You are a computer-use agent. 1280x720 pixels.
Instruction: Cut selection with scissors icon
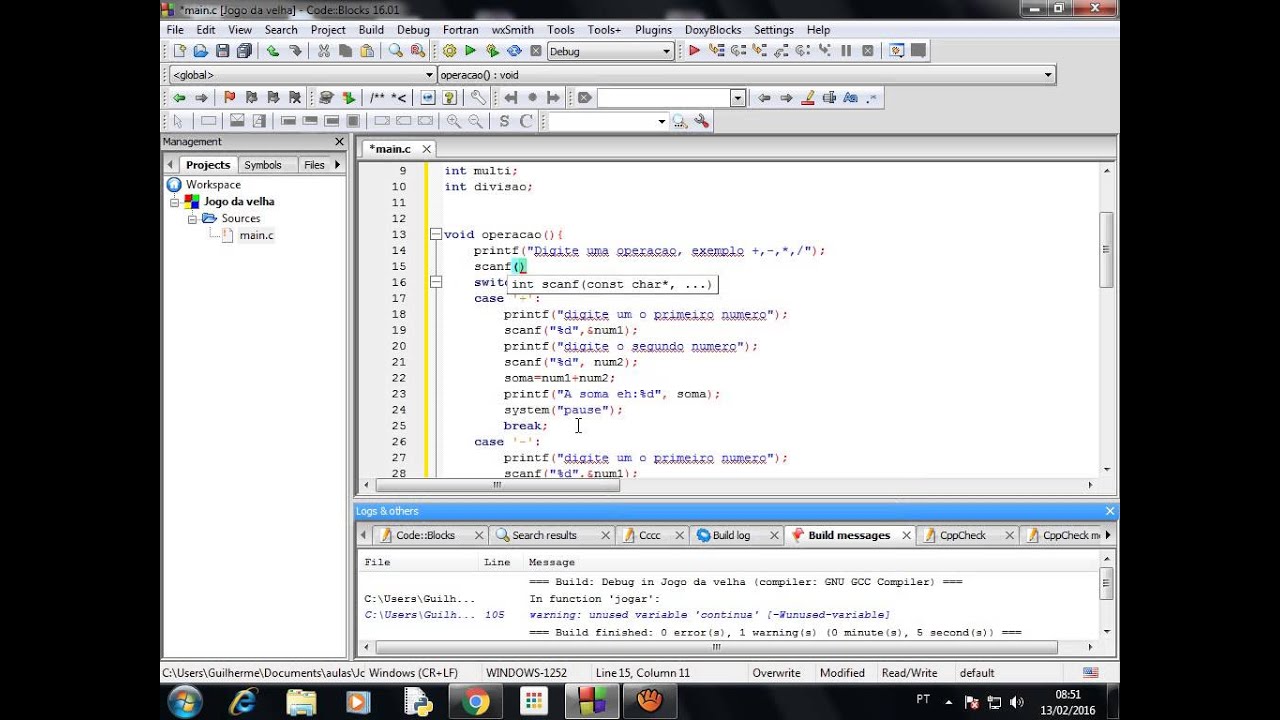[x=324, y=51]
